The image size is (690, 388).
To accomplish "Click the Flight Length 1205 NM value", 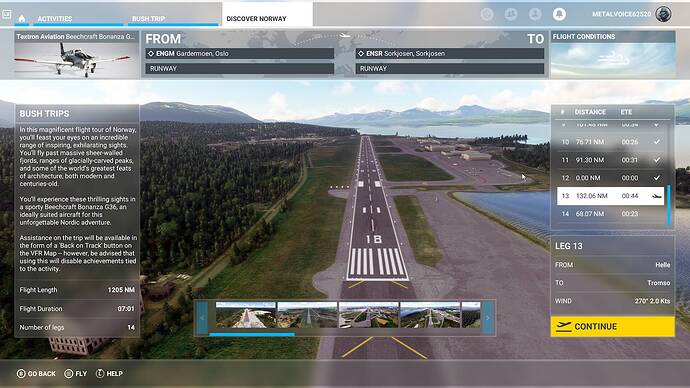I will [x=121, y=290].
